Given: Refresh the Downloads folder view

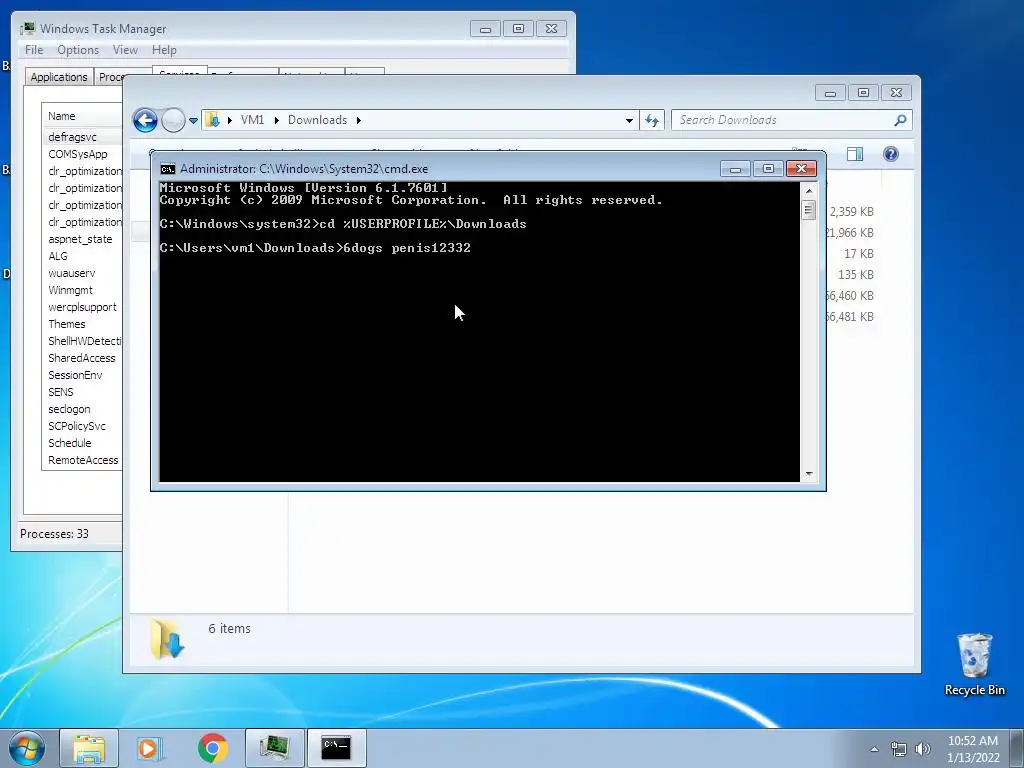Looking at the screenshot, I should [652, 120].
